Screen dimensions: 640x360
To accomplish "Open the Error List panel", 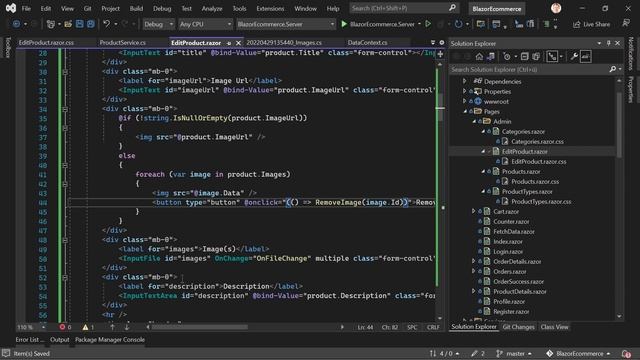I will click(30, 340).
